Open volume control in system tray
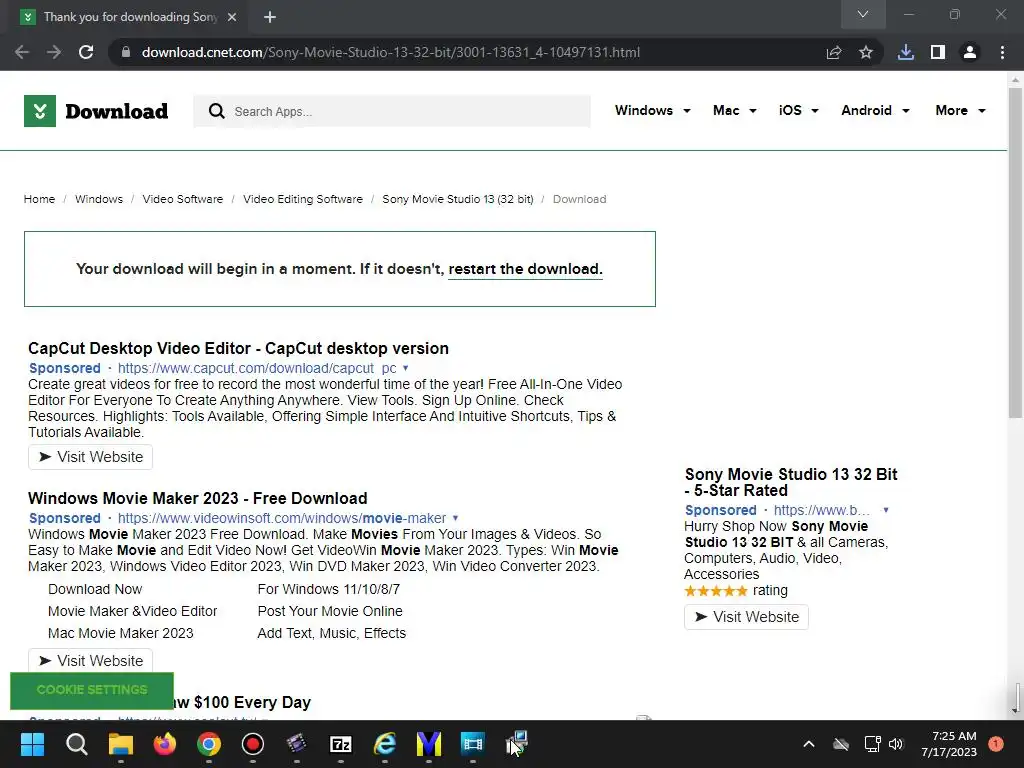This screenshot has height=768, width=1024. [896, 744]
